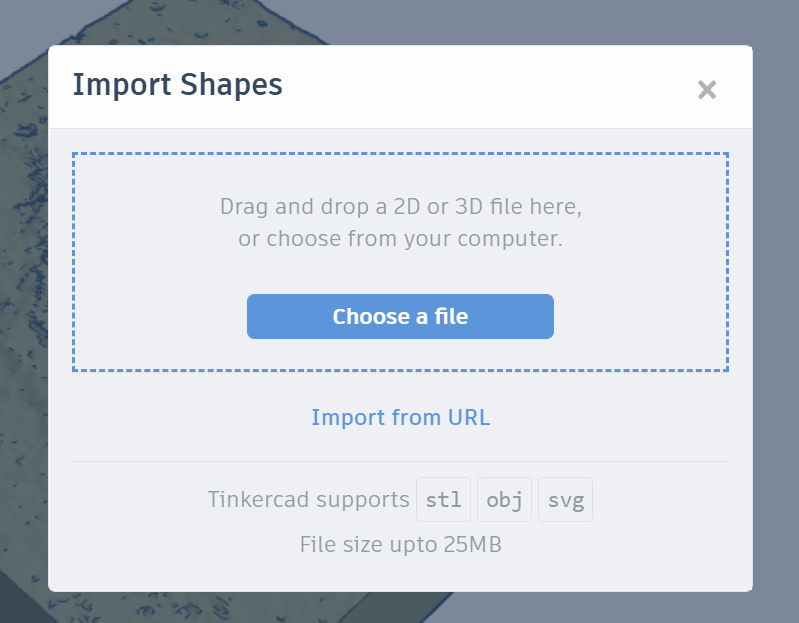This screenshot has height=623, width=799.
Task: Select the obj format tag
Action: [x=504, y=499]
